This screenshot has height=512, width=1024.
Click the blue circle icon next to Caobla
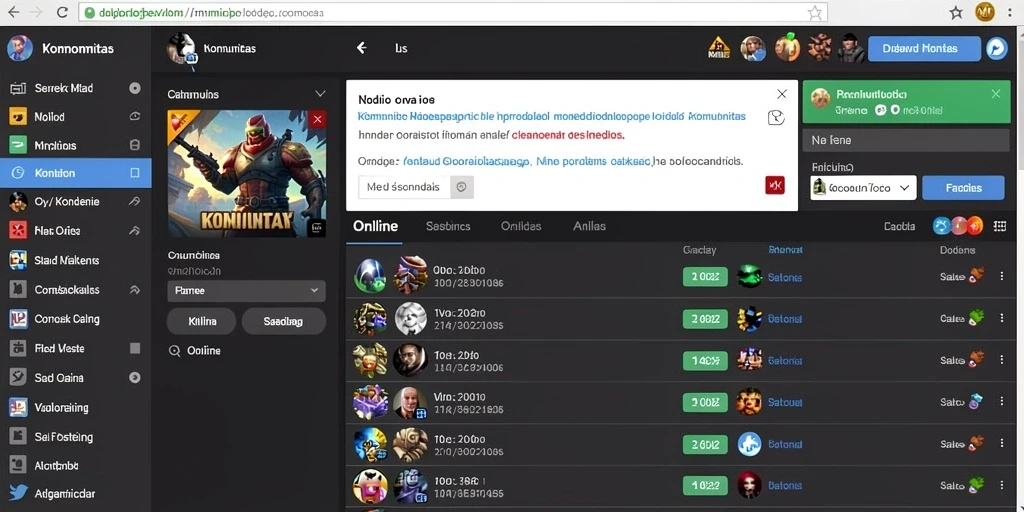pos(942,226)
